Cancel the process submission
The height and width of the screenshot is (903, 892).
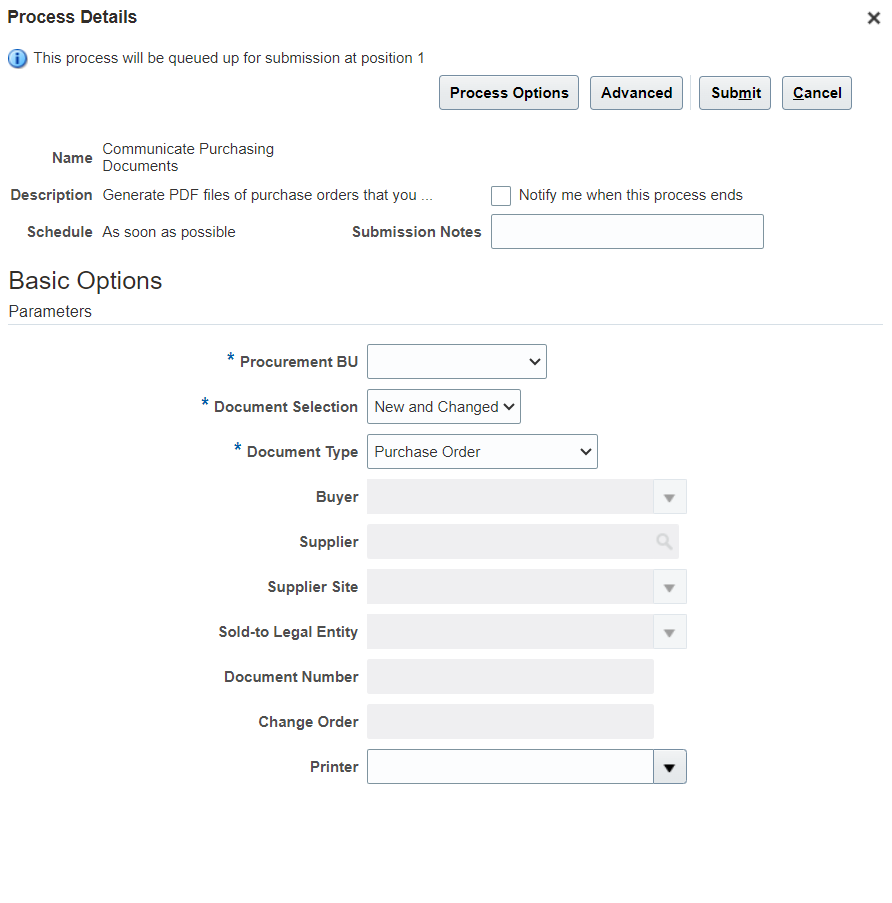pyautogui.click(x=816, y=92)
